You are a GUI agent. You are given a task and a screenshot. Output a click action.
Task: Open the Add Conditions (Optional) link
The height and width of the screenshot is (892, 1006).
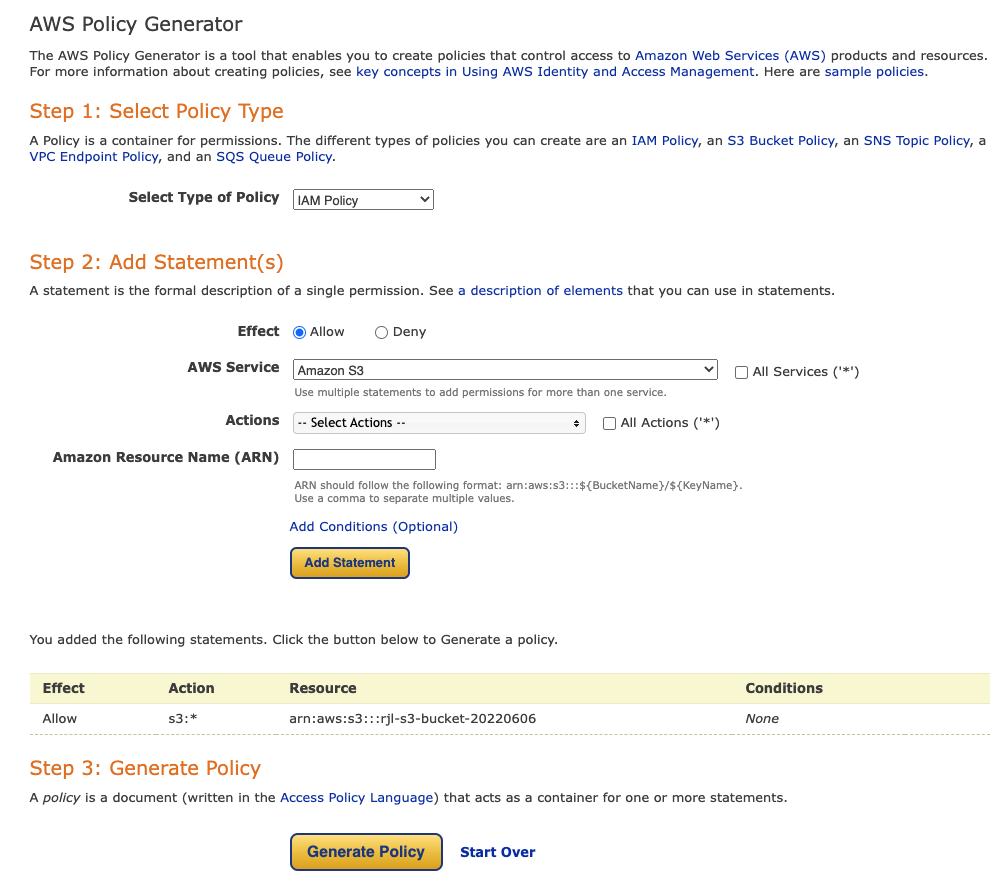click(x=373, y=526)
